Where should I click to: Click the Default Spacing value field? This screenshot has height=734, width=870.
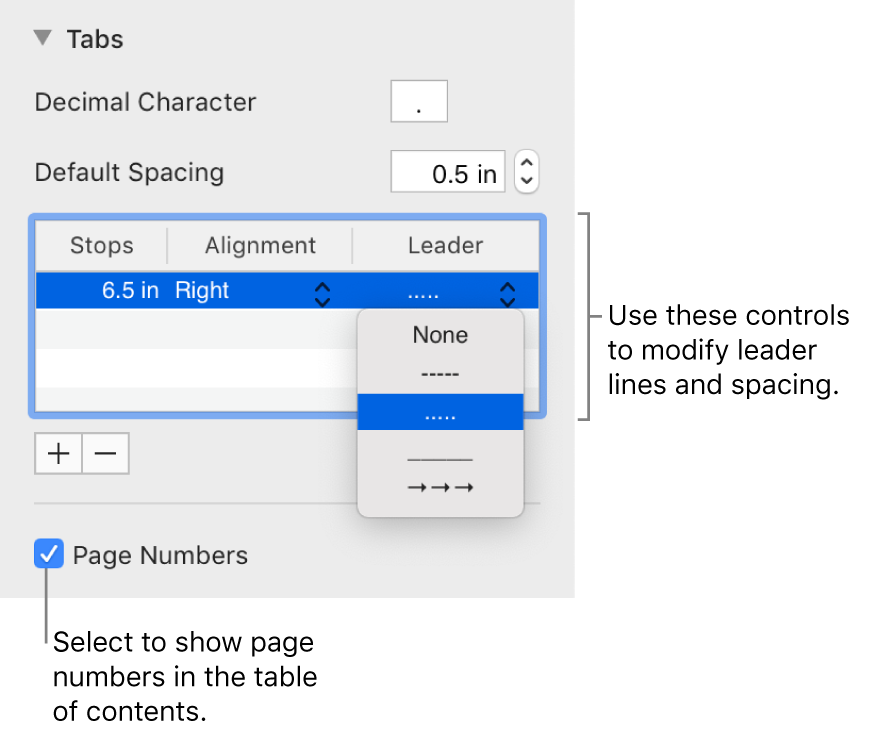pyautogui.click(x=447, y=173)
